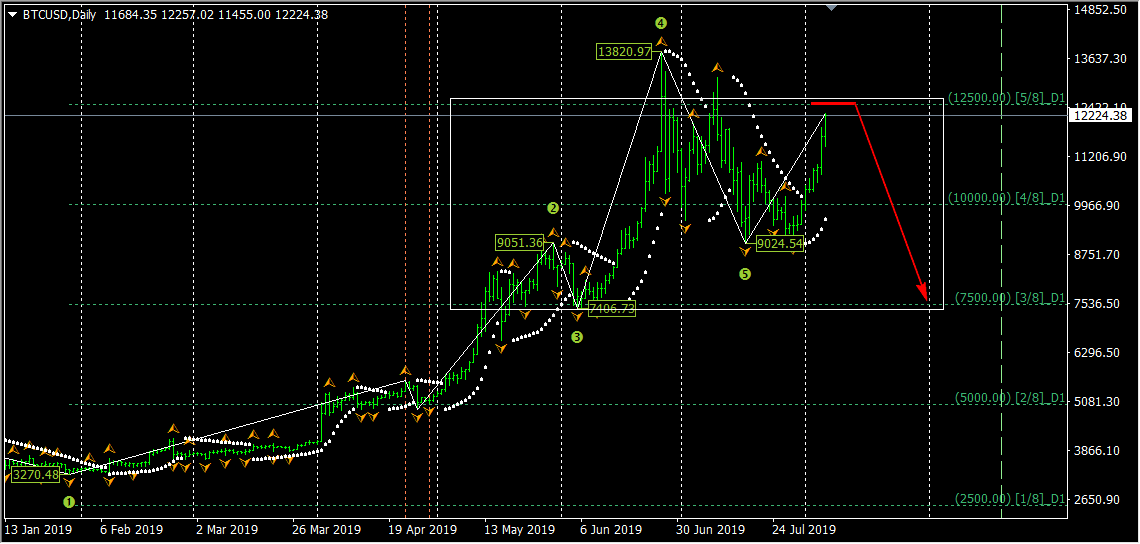Select the 9024.54 price label

779,244
